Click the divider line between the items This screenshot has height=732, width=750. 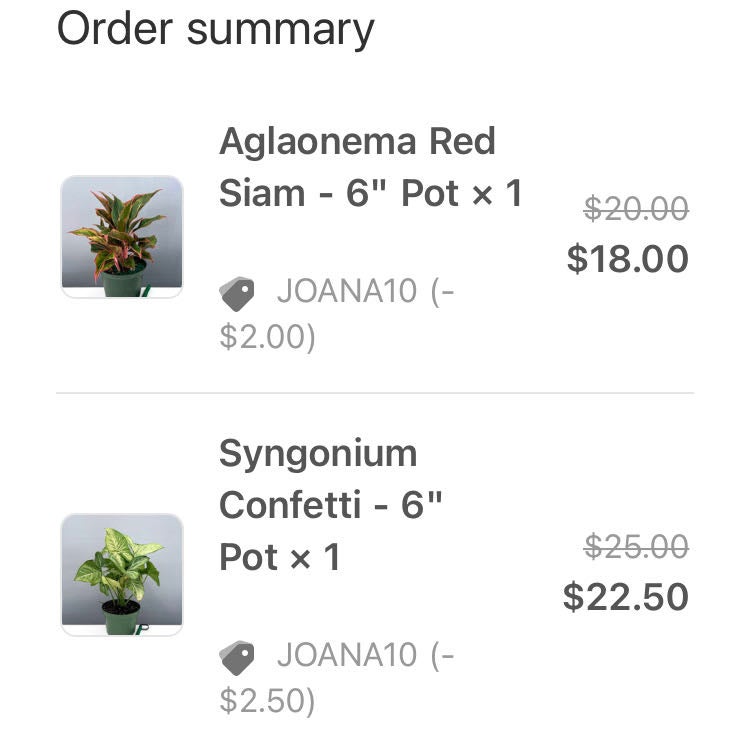coord(375,393)
